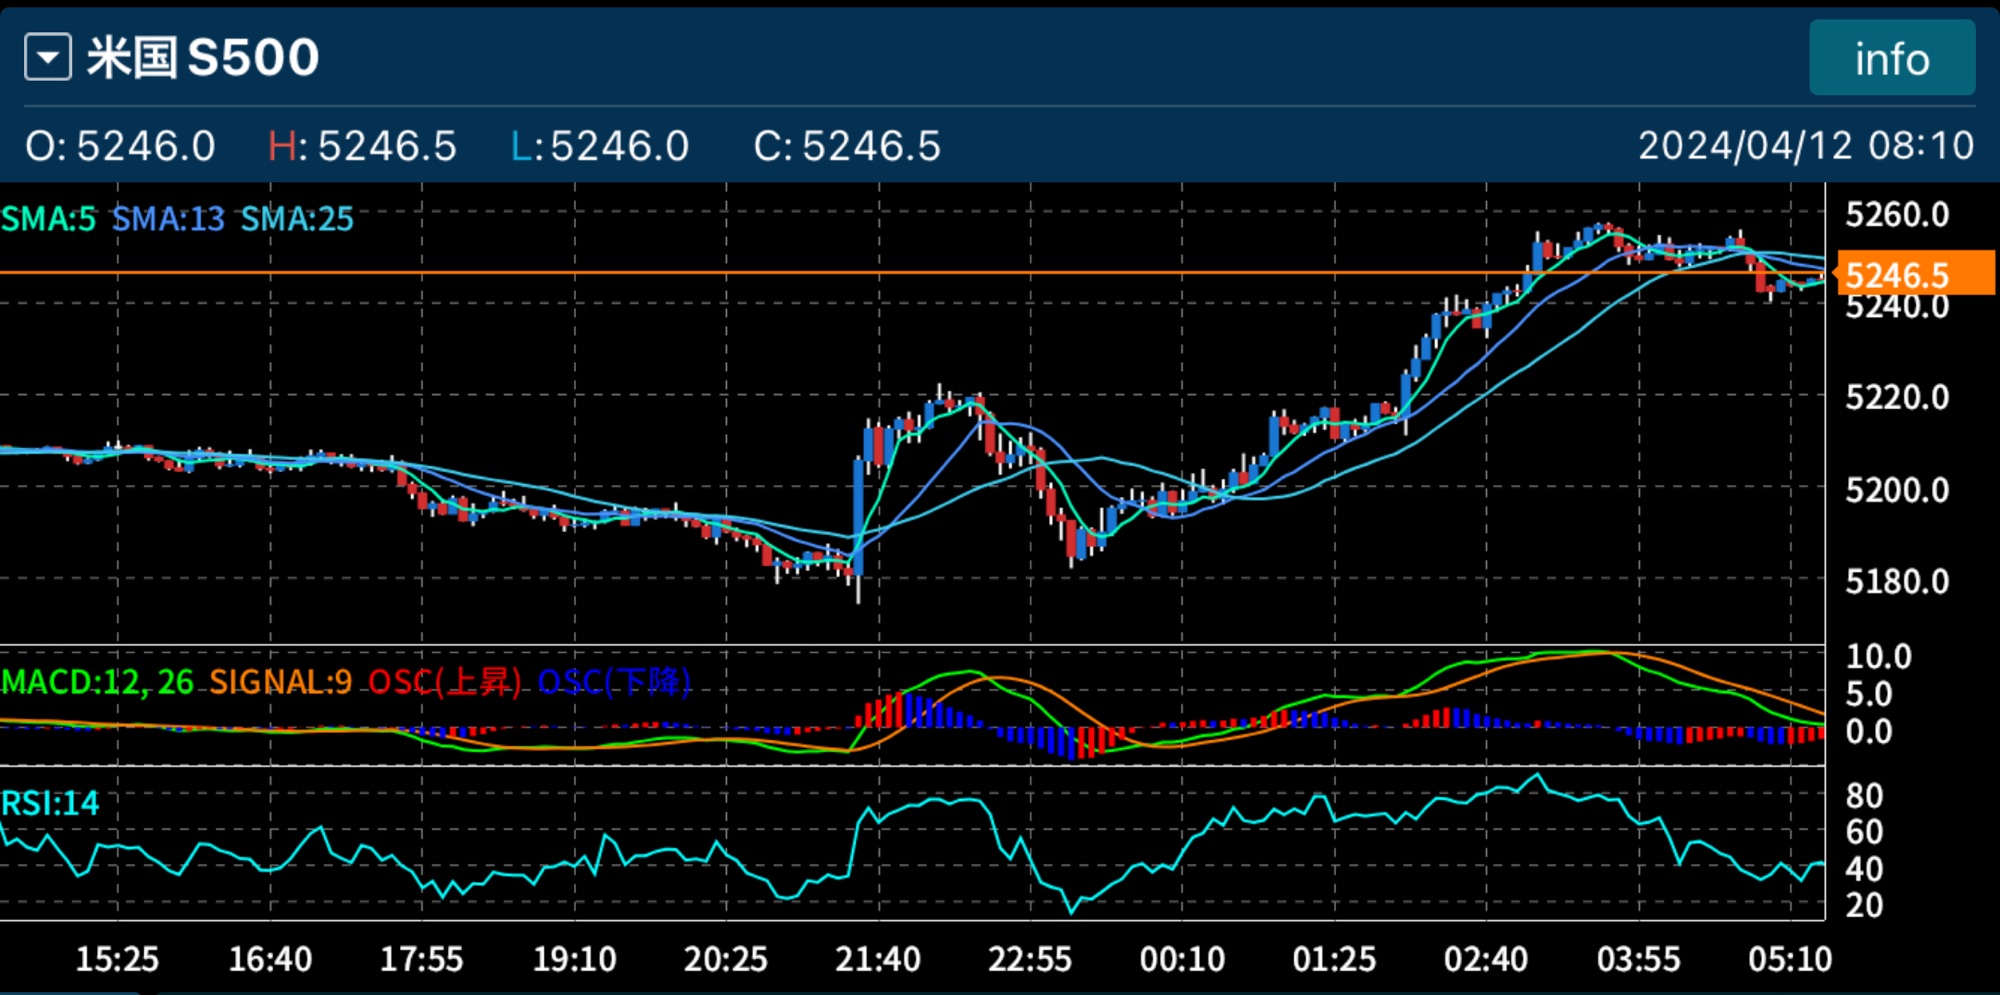Click the 15:25 time axis label
The width and height of the screenshot is (2000, 995).
117,960
